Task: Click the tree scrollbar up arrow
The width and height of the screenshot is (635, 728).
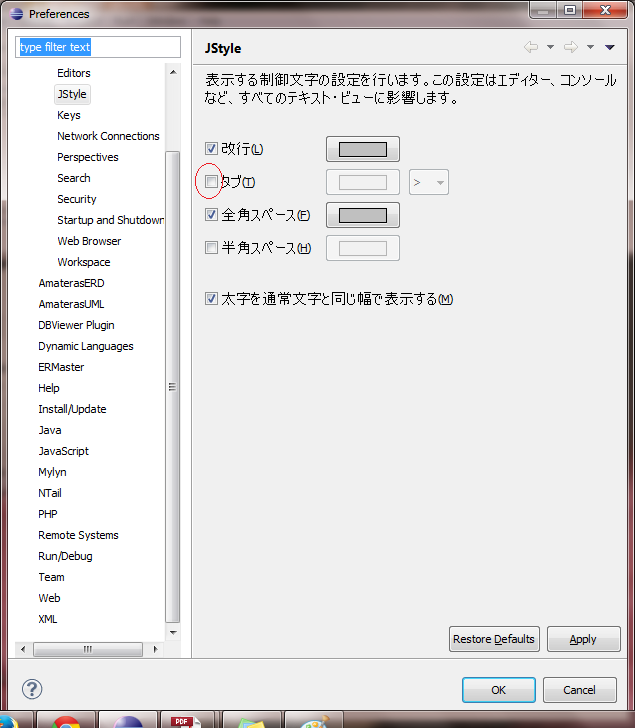Action: point(173,72)
